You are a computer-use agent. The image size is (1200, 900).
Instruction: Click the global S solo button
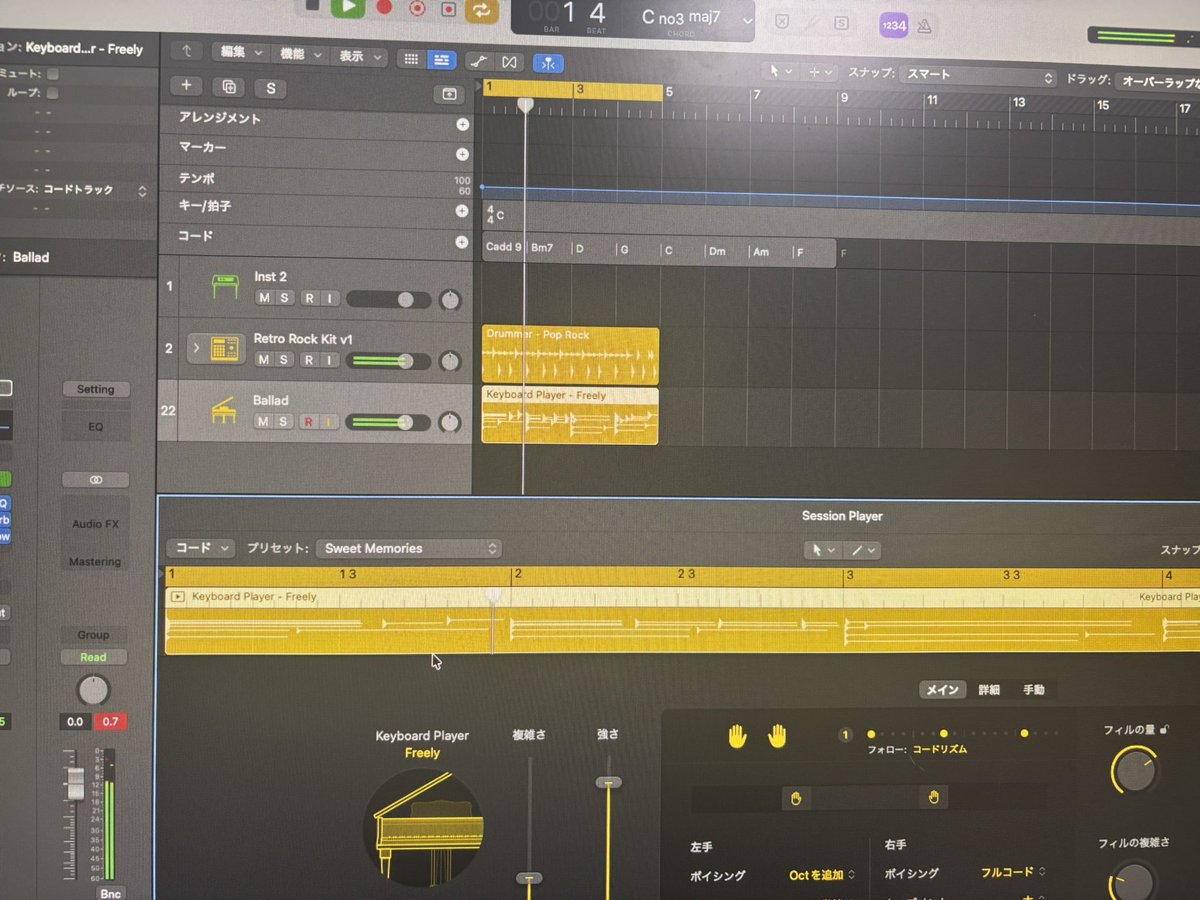[270, 88]
